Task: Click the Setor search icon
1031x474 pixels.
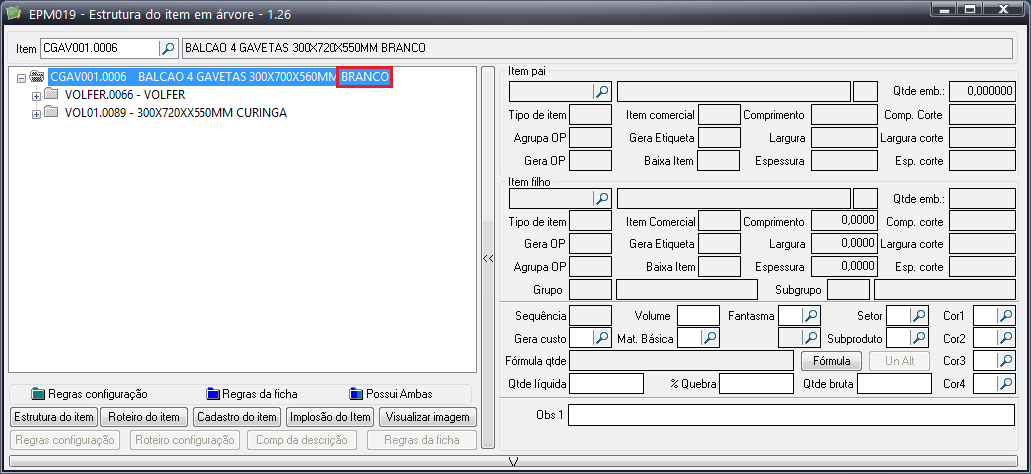Action: 920,316
